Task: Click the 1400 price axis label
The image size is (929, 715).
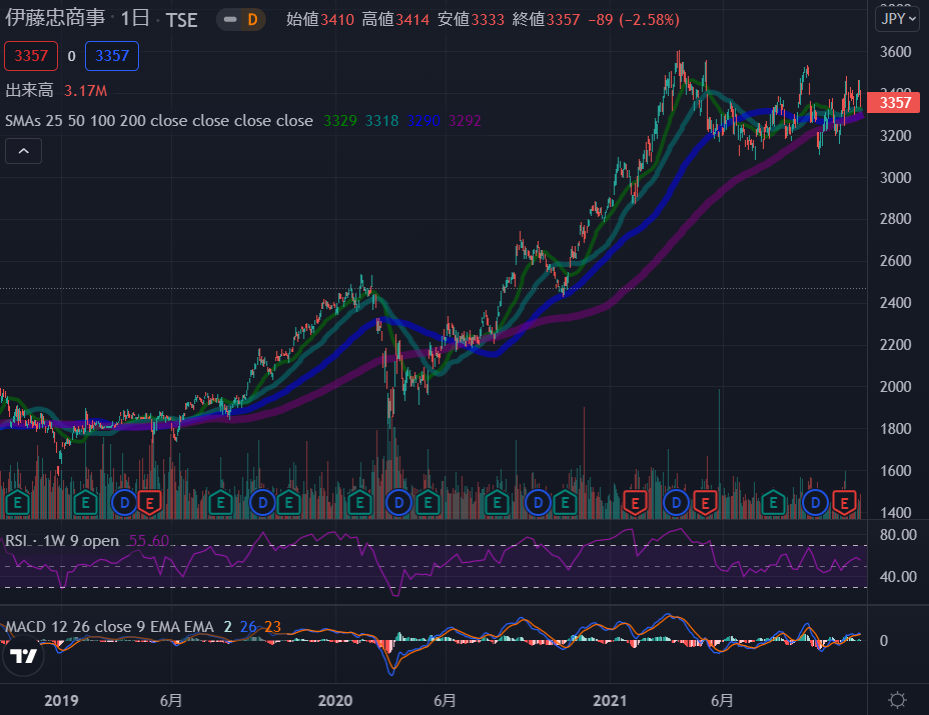Action: click(895, 512)
